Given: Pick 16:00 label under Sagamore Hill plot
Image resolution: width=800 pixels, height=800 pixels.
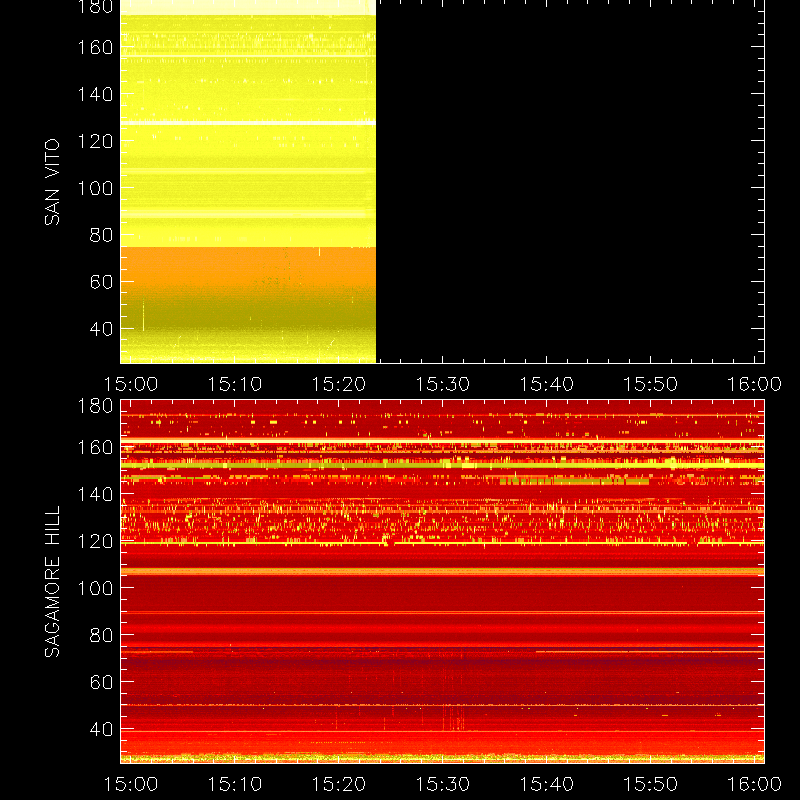Looking at the screenshot, I should (x=755, y=784).
